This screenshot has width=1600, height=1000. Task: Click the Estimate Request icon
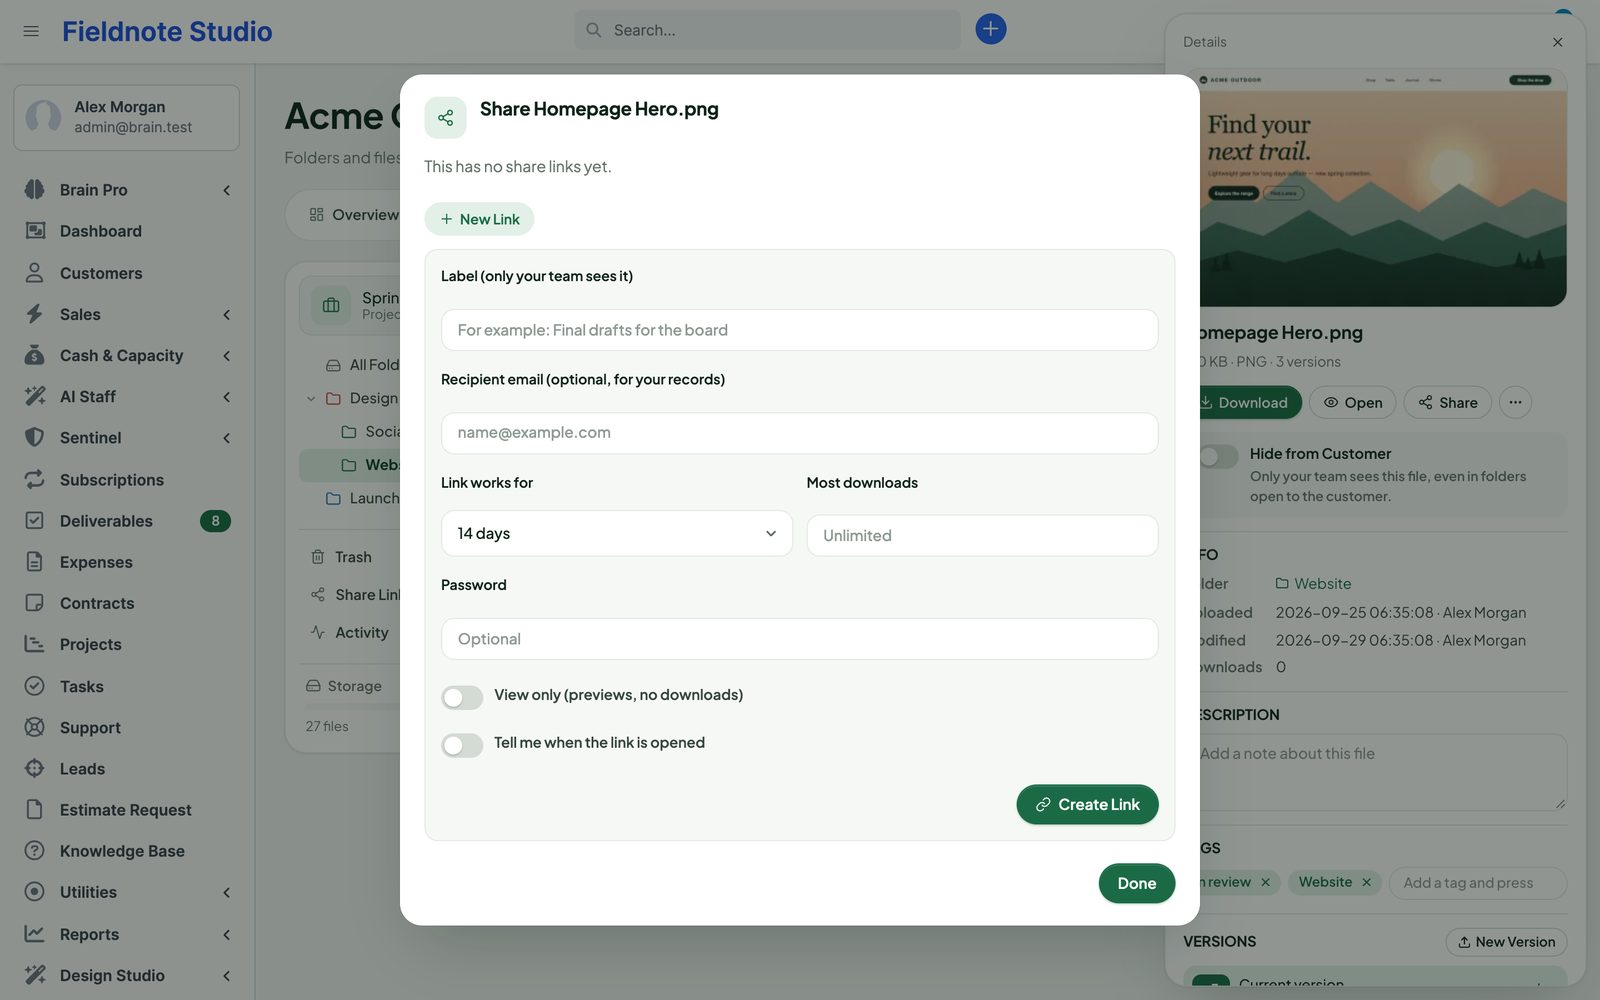point(35,809)
